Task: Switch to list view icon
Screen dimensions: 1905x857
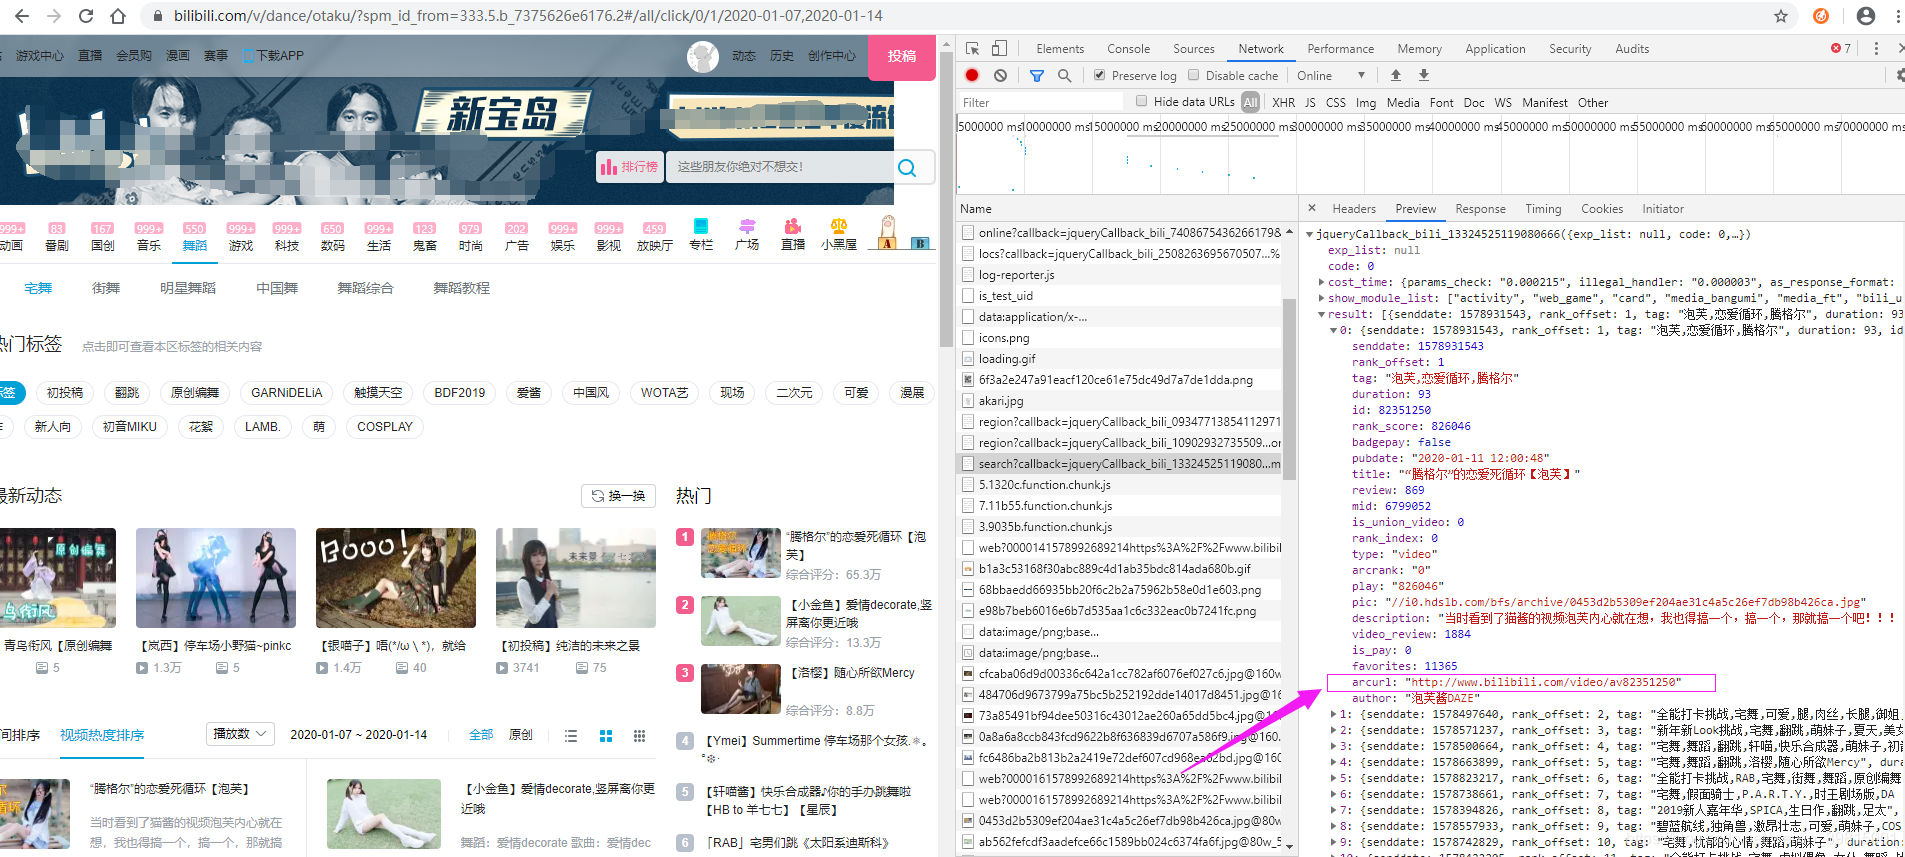Action: click(571, 735)
